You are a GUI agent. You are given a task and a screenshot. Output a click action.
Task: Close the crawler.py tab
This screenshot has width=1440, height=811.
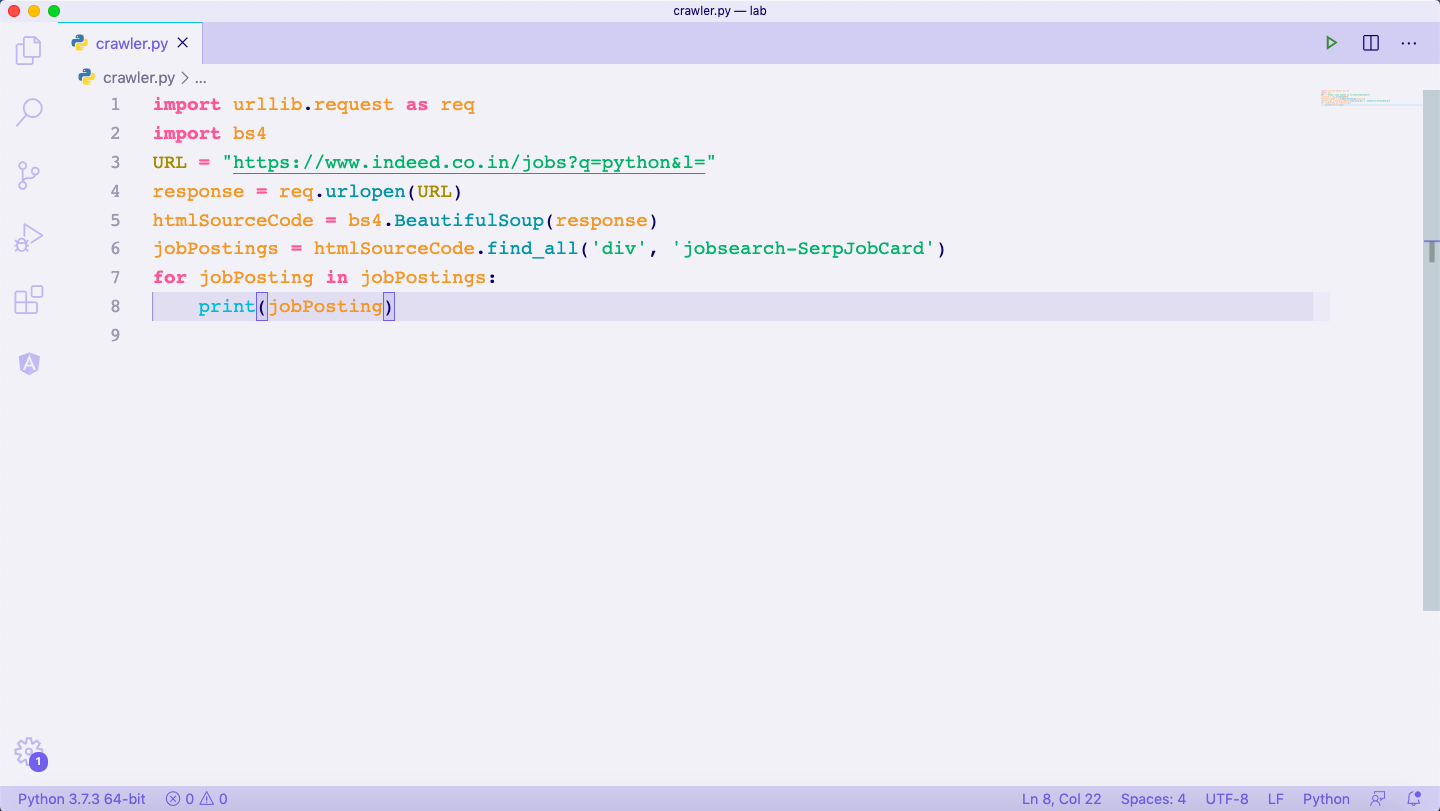pyautogui.click(x=183, y=43)
